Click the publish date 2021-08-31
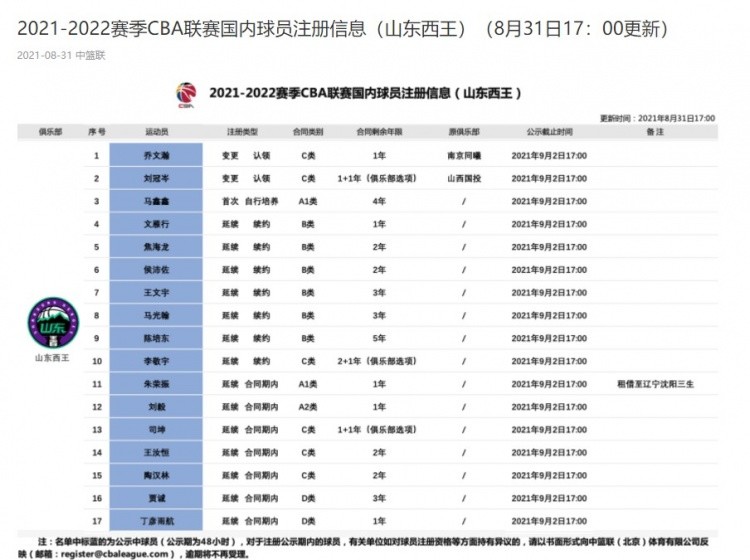750x560 pixels. [44, 55]
